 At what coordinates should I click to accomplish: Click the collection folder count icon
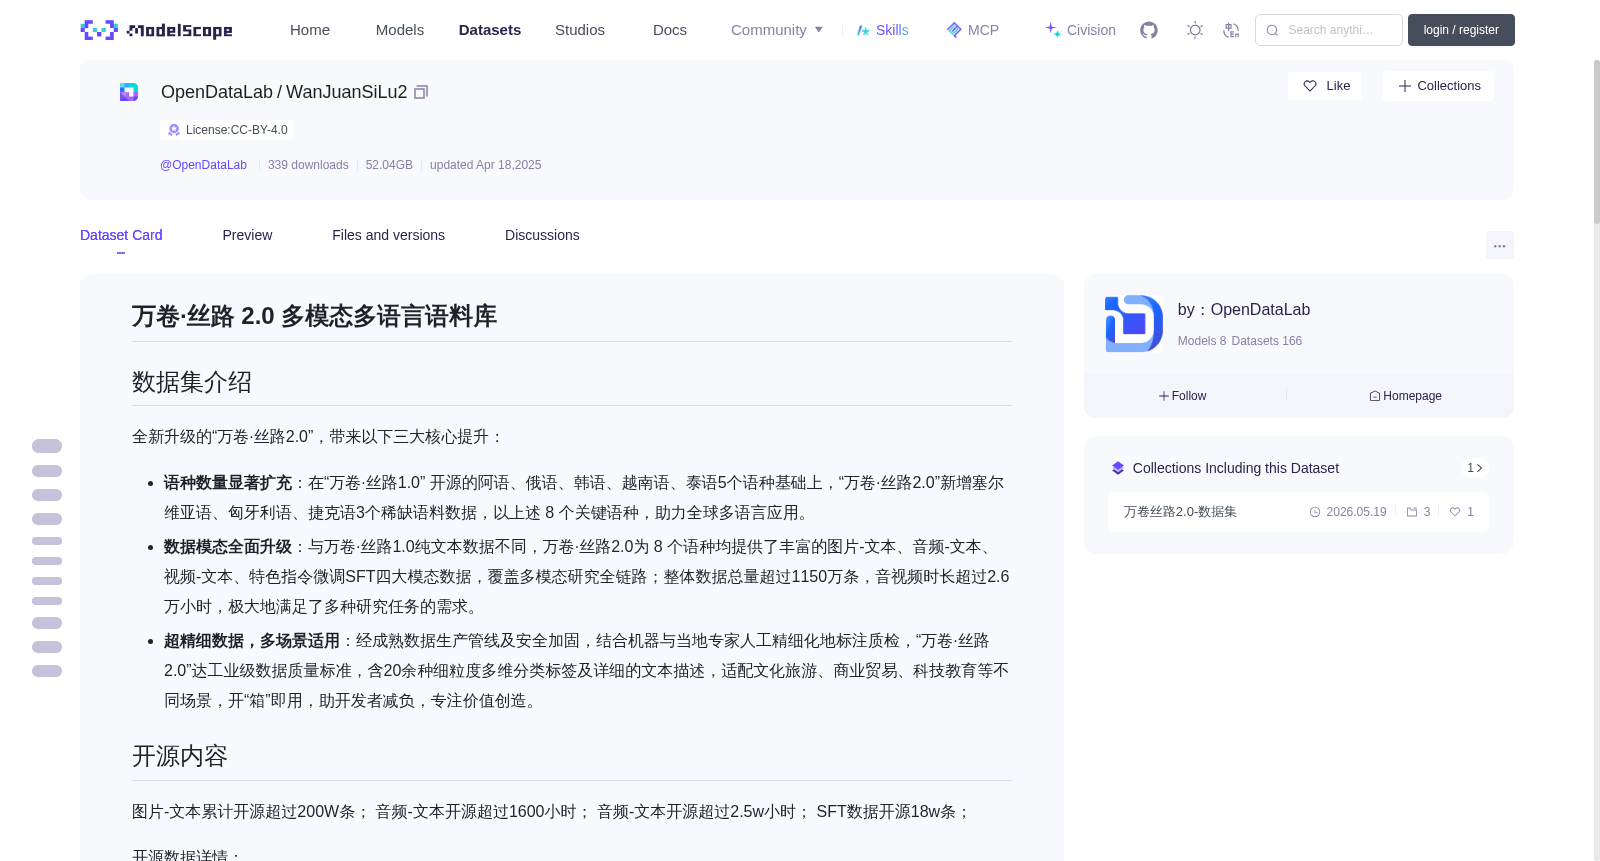click(x=1412, y=512)
